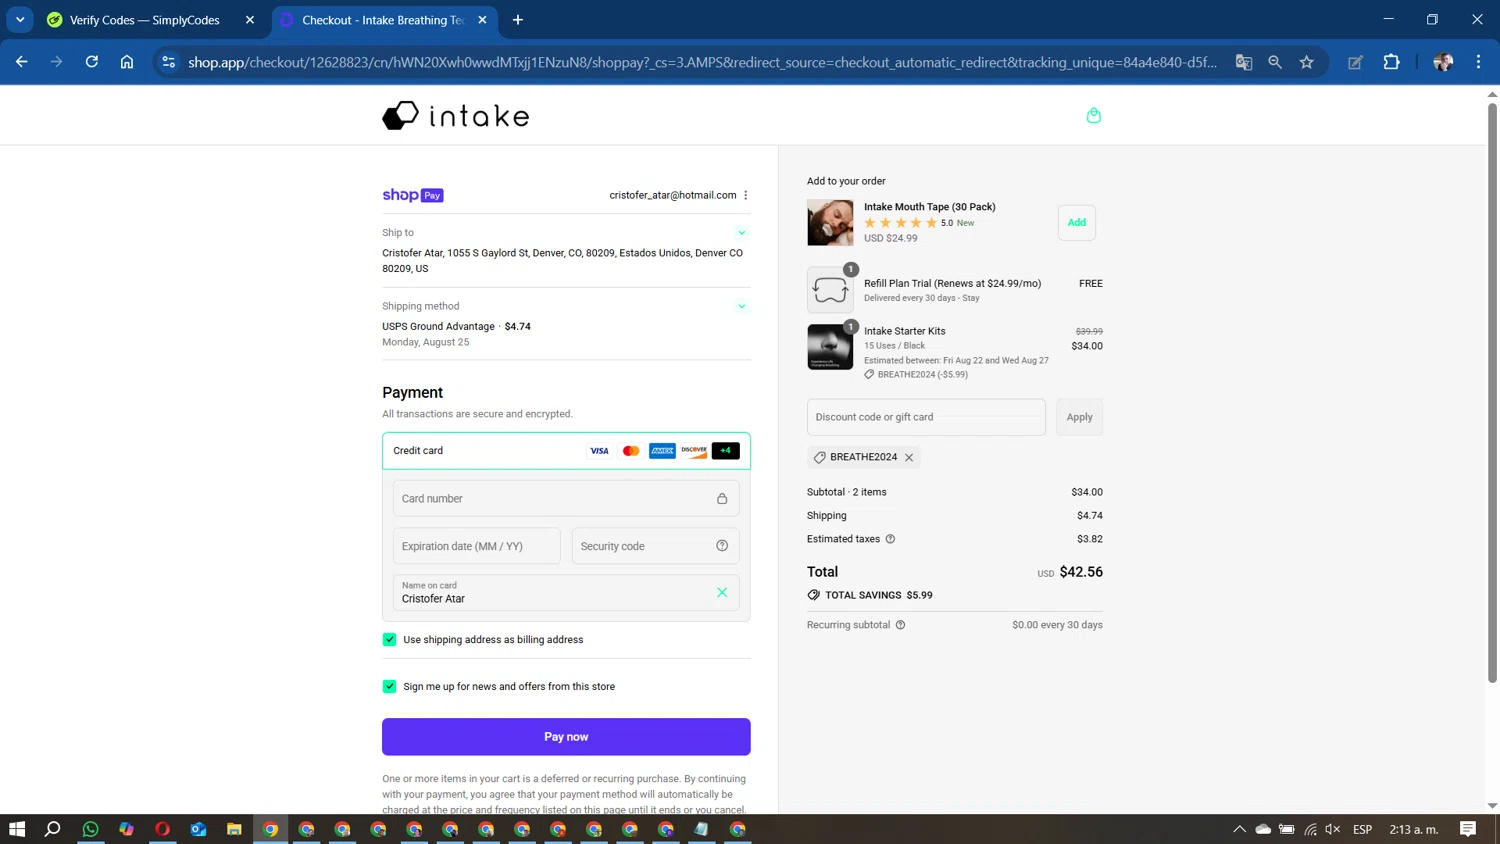The image size is (1500, 844).
Task: Select the Checkout Intake Breathing tab
Action: (383, 20)
